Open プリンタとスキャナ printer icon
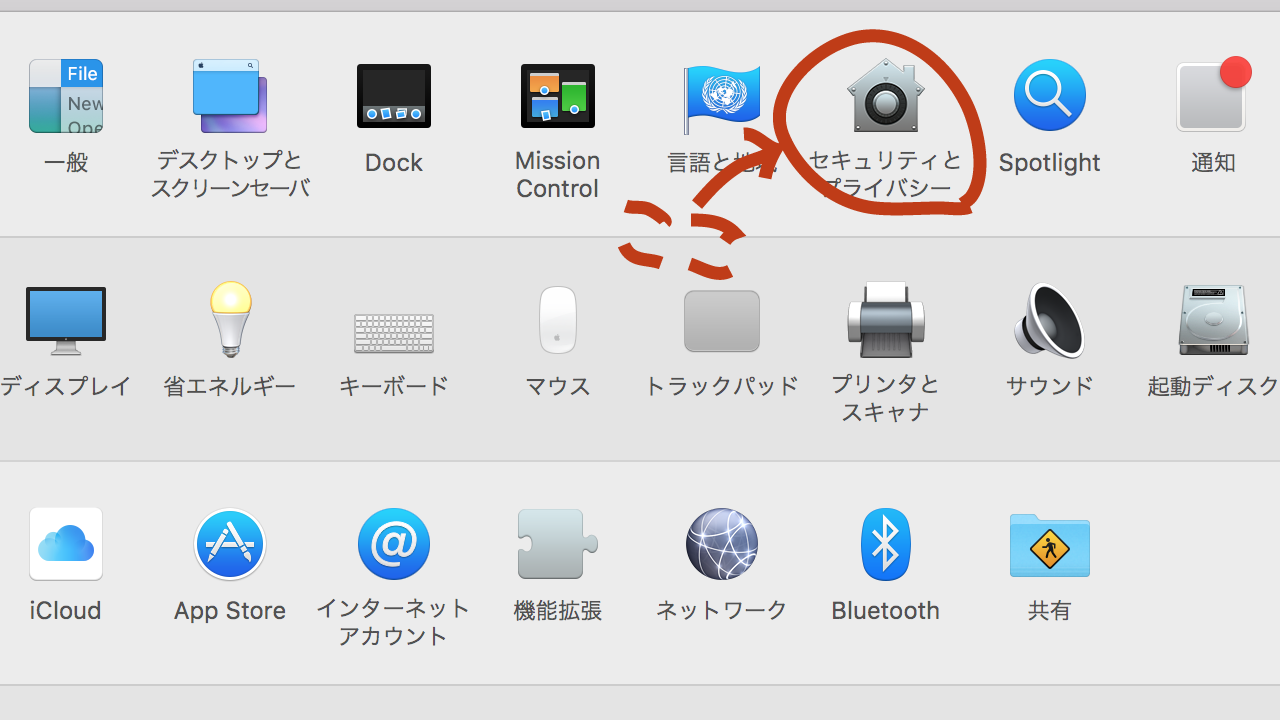The image size is (1280, 720). click(x=886, y=319)
